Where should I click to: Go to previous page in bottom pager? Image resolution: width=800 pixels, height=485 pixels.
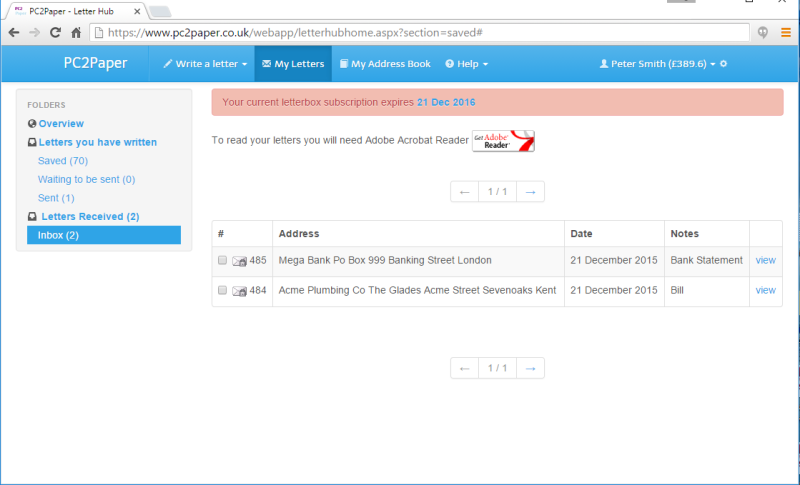point(464,368)
